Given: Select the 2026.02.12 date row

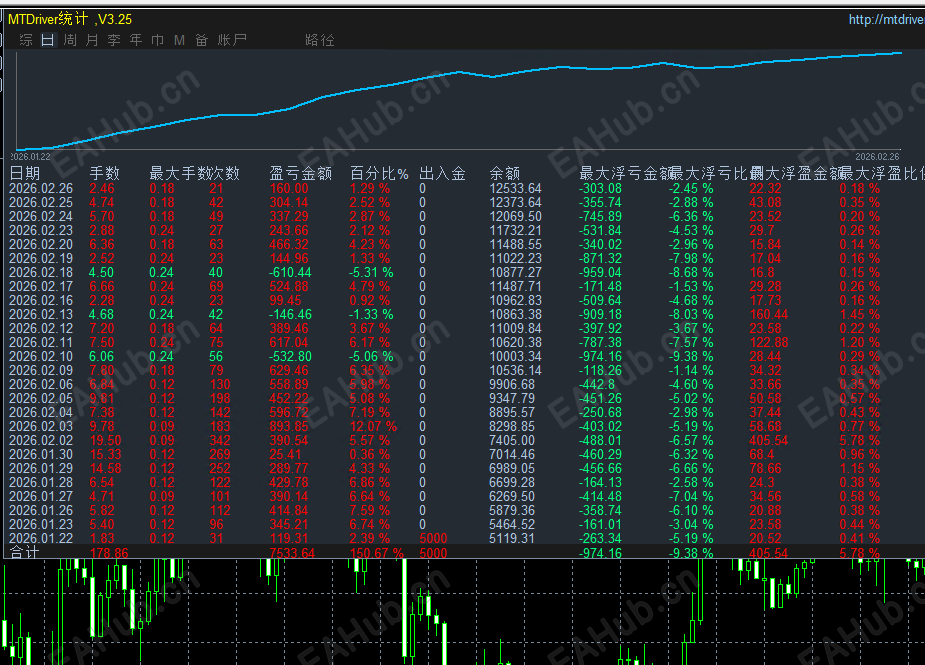Looking at the screenshot, I should (x=41, y=329).
